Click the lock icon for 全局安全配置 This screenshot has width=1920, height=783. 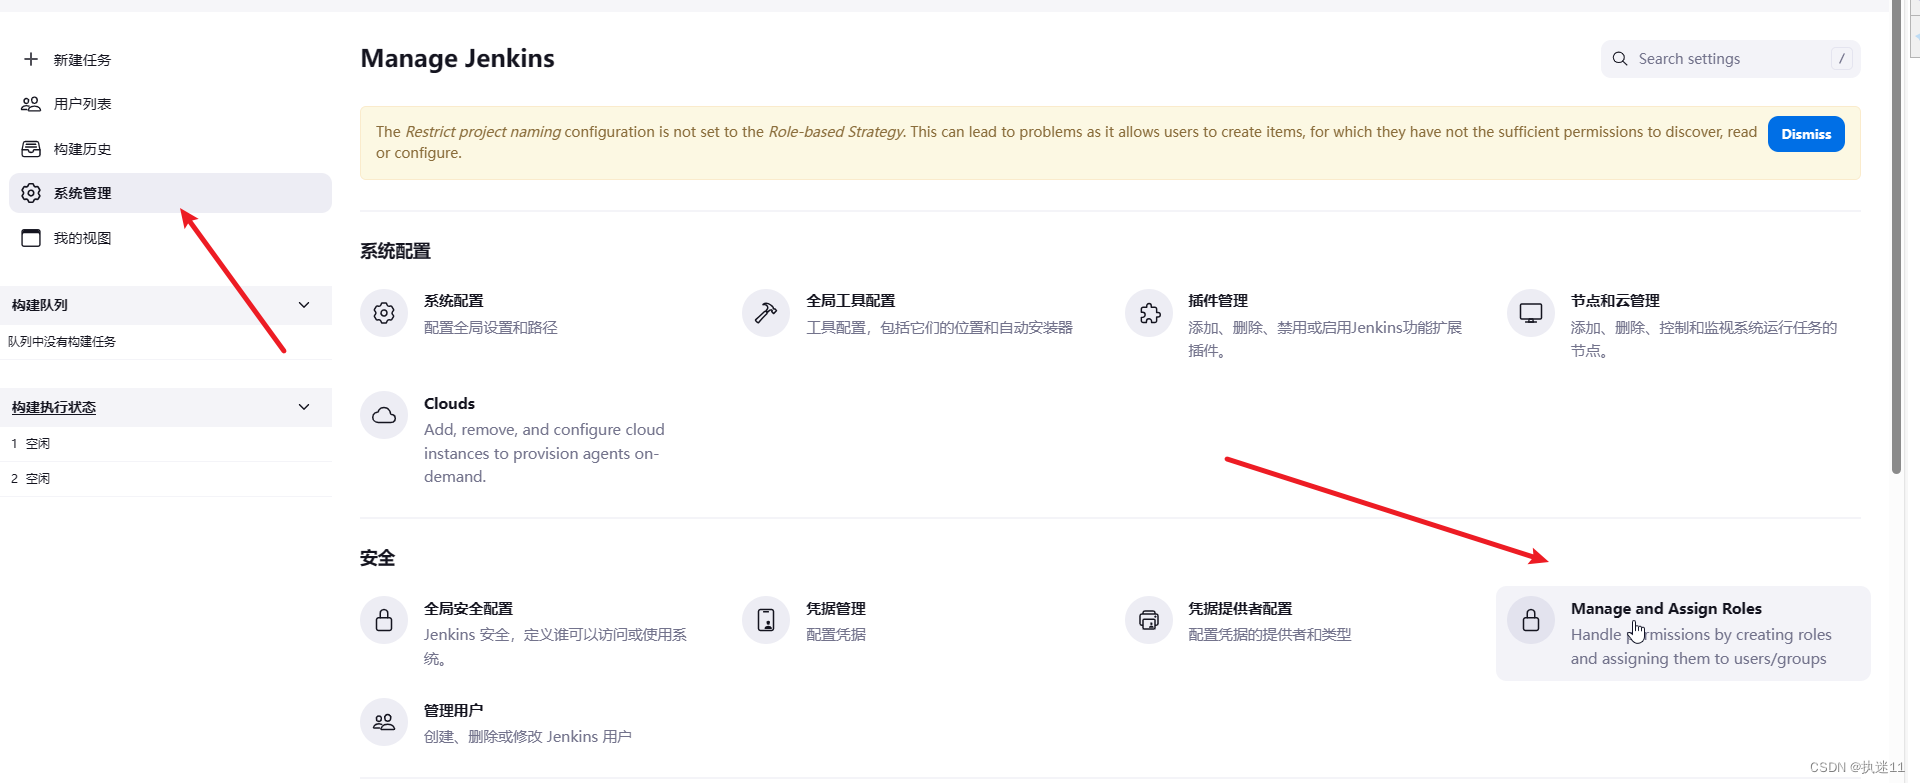tap(384, 621)
